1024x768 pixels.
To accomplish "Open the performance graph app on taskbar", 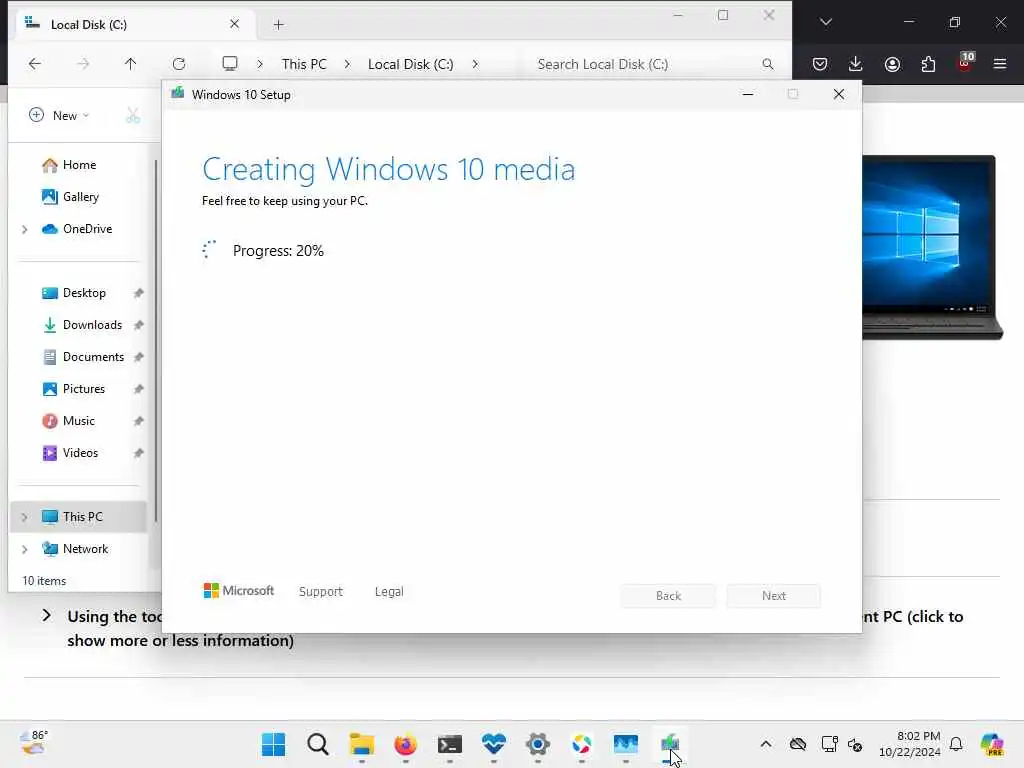I will click(626, 744).
